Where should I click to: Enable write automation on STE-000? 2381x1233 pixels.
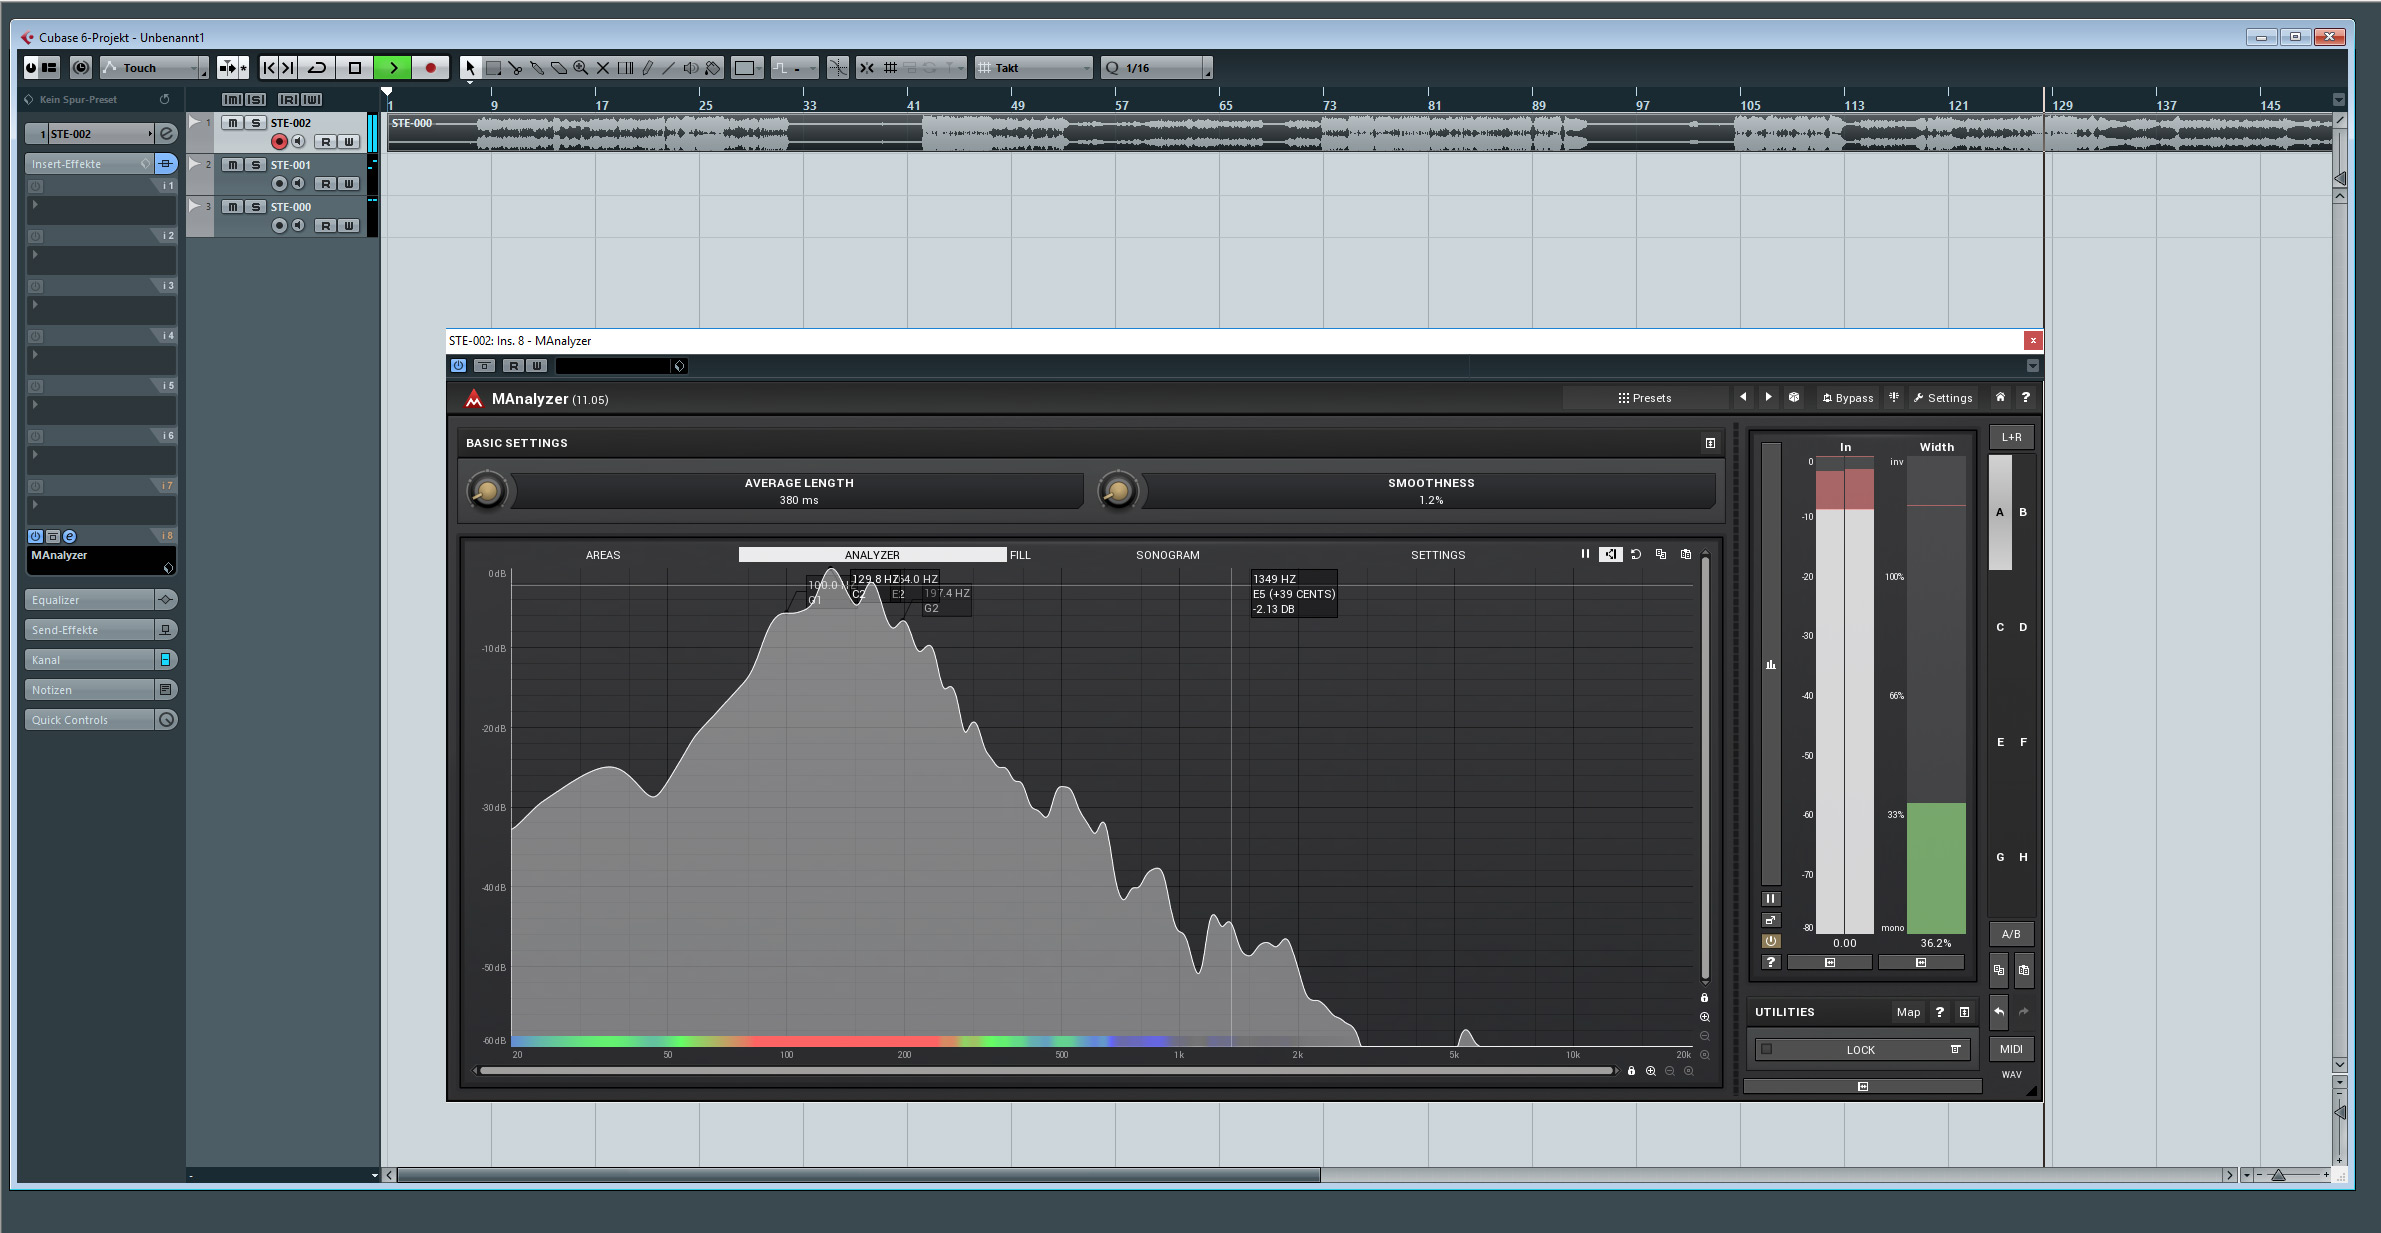(x=348, y=226)
